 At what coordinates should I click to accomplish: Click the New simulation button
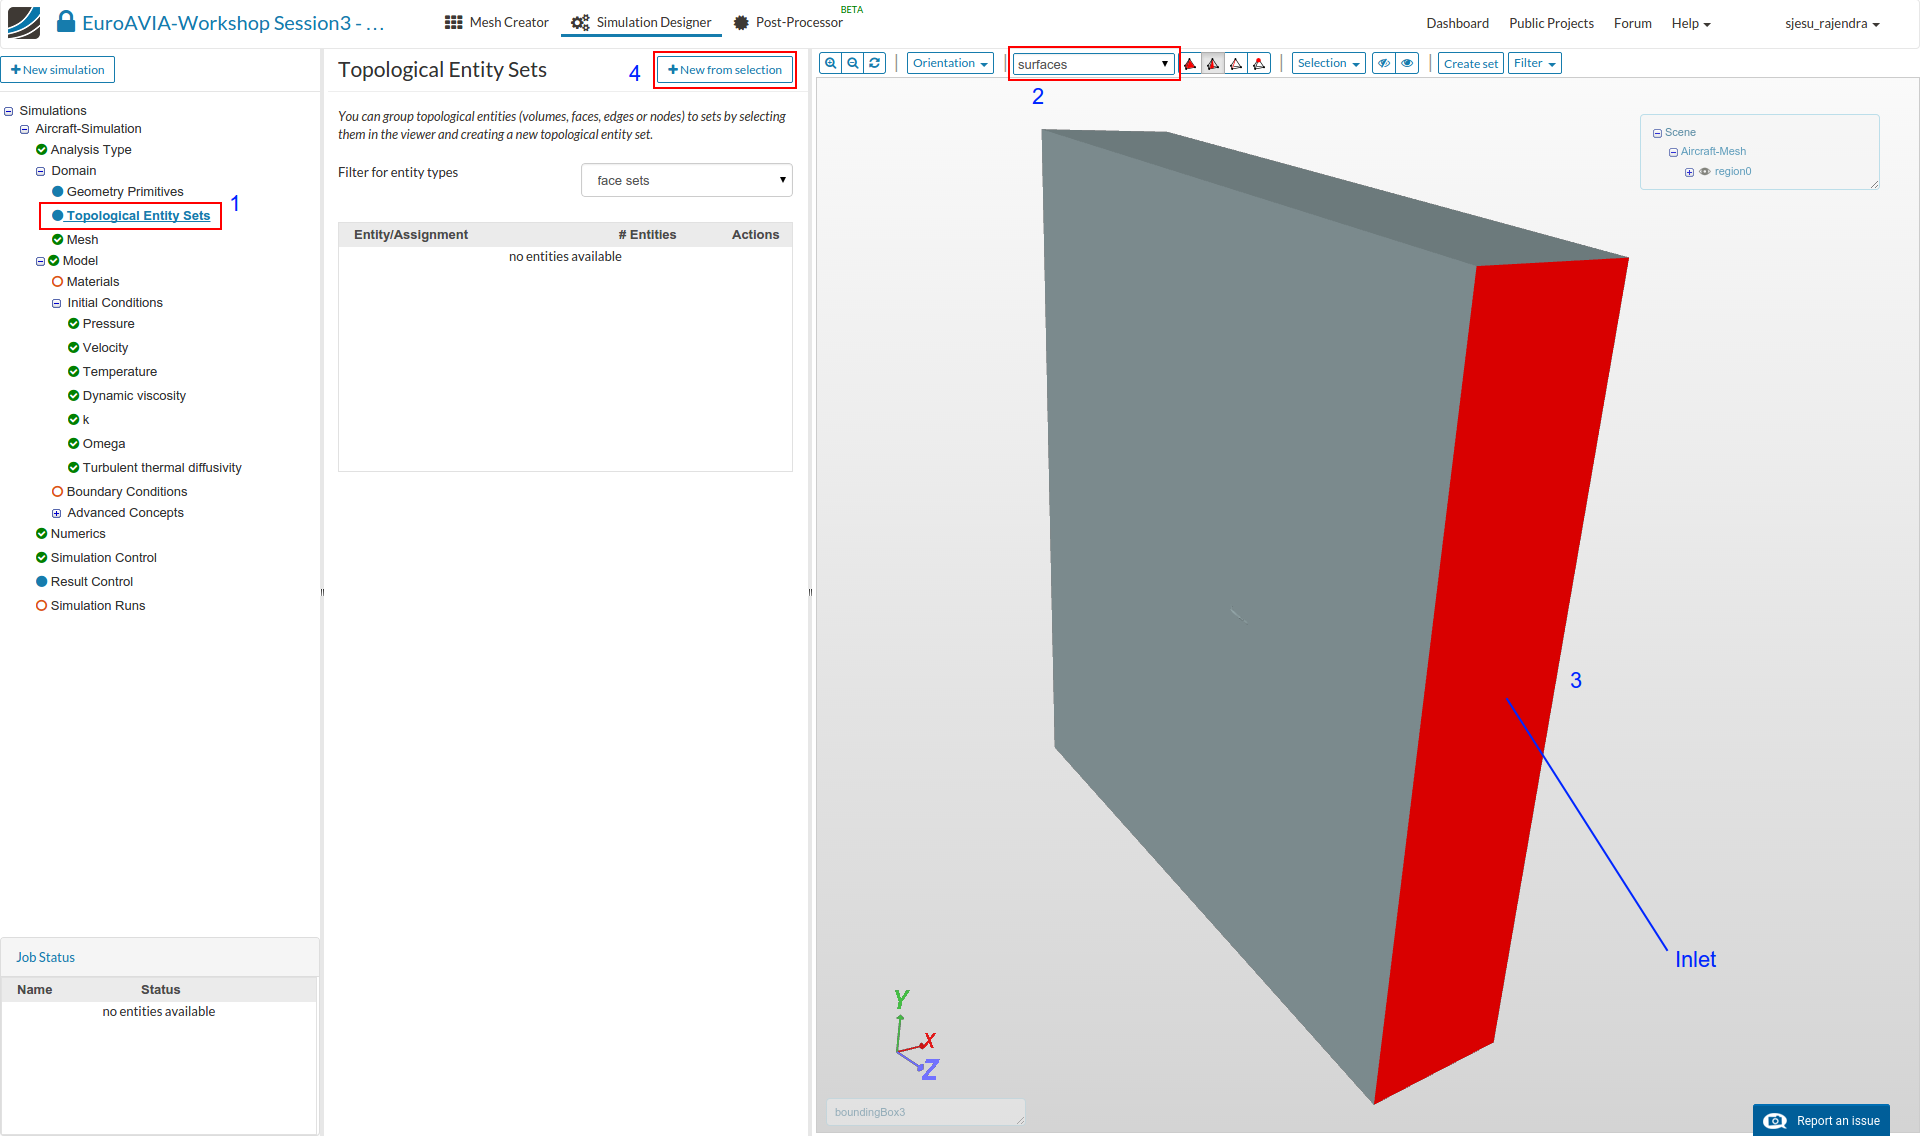coord(58,70)
